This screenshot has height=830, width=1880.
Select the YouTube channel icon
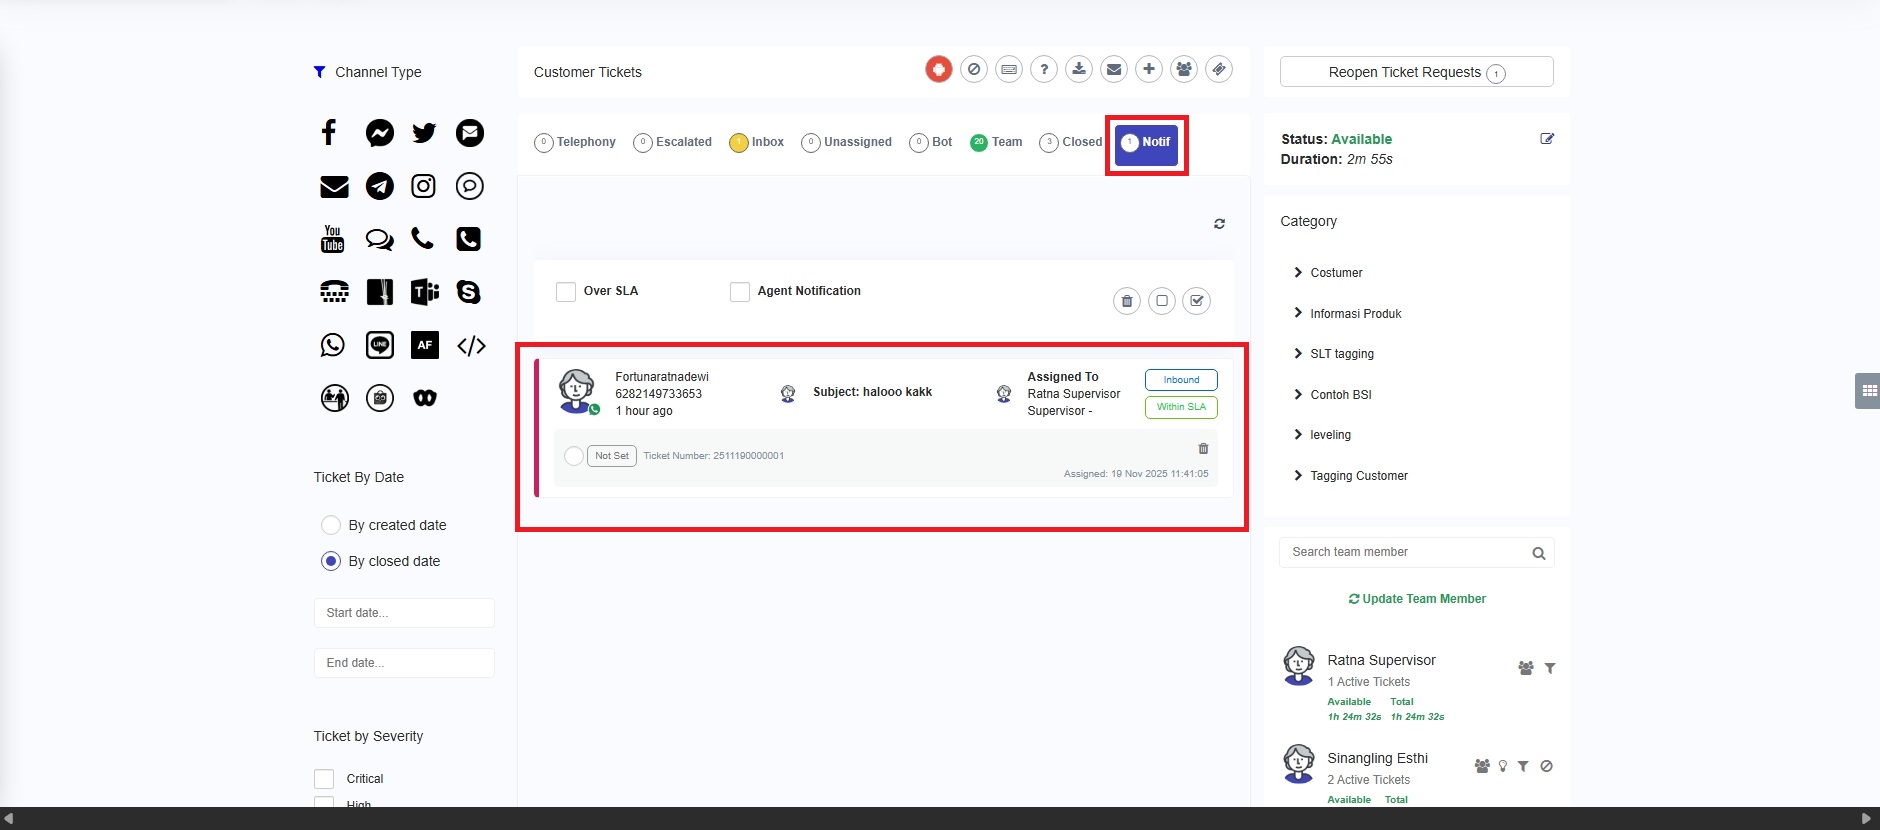333,239
